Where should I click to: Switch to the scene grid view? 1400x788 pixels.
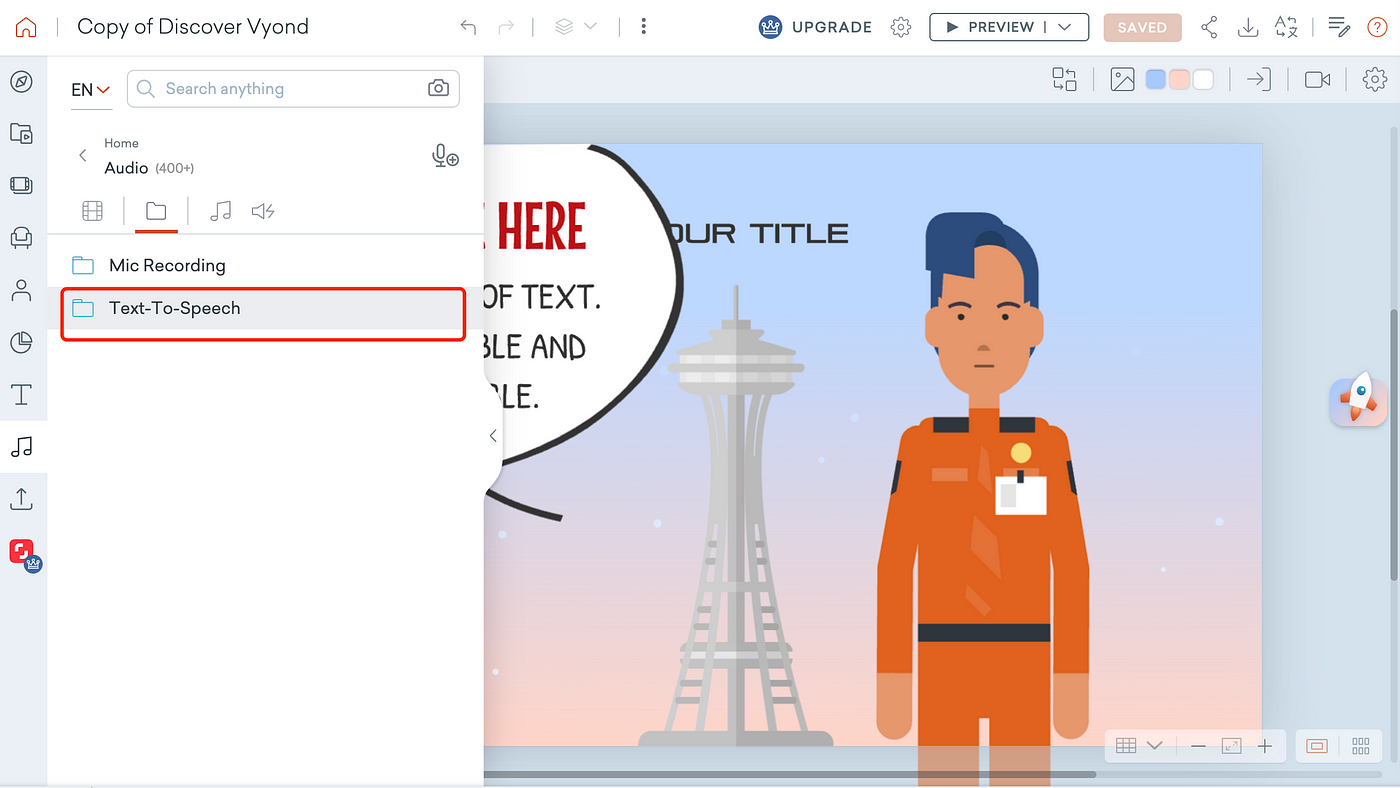[1360, 746]
